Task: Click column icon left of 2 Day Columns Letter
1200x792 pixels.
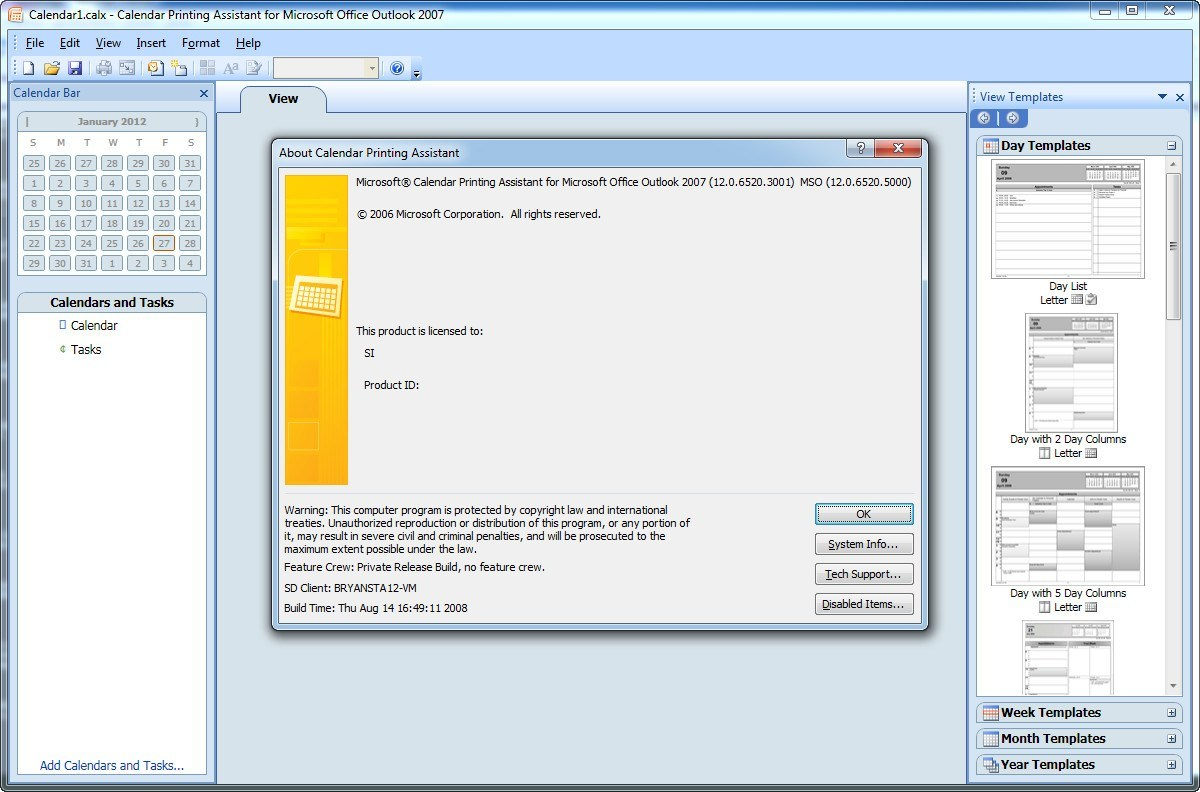Action: [1045, 453]
